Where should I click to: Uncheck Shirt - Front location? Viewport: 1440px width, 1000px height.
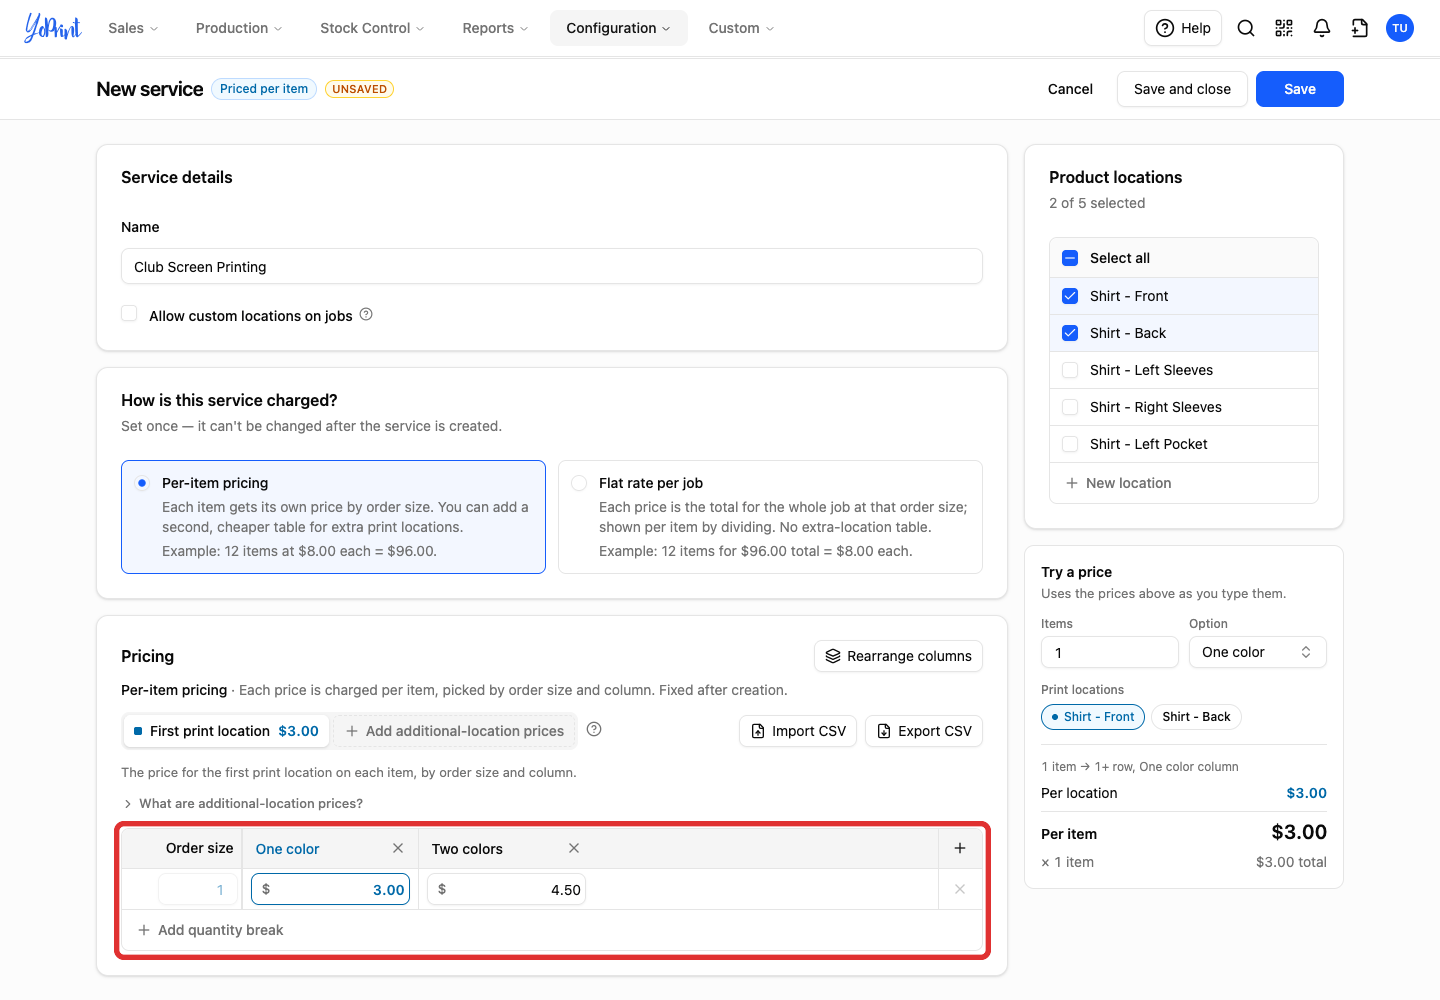pyautogui.click(x=1070, y=296)
